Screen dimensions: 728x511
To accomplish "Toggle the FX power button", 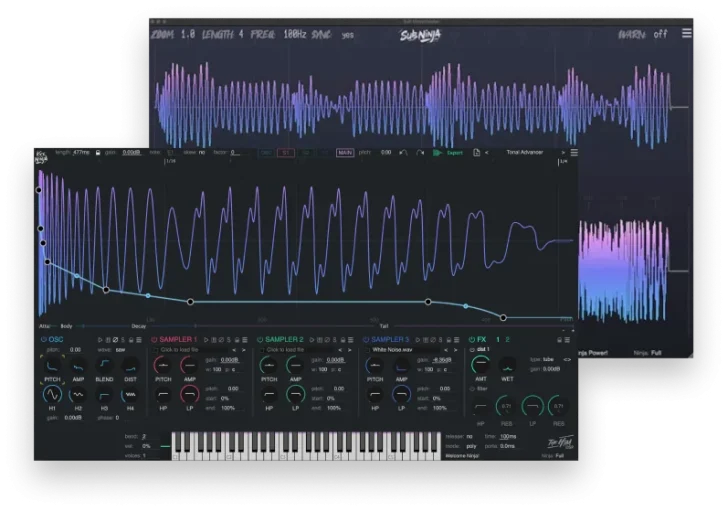I will pyautogui.click(x=470, y=340).
